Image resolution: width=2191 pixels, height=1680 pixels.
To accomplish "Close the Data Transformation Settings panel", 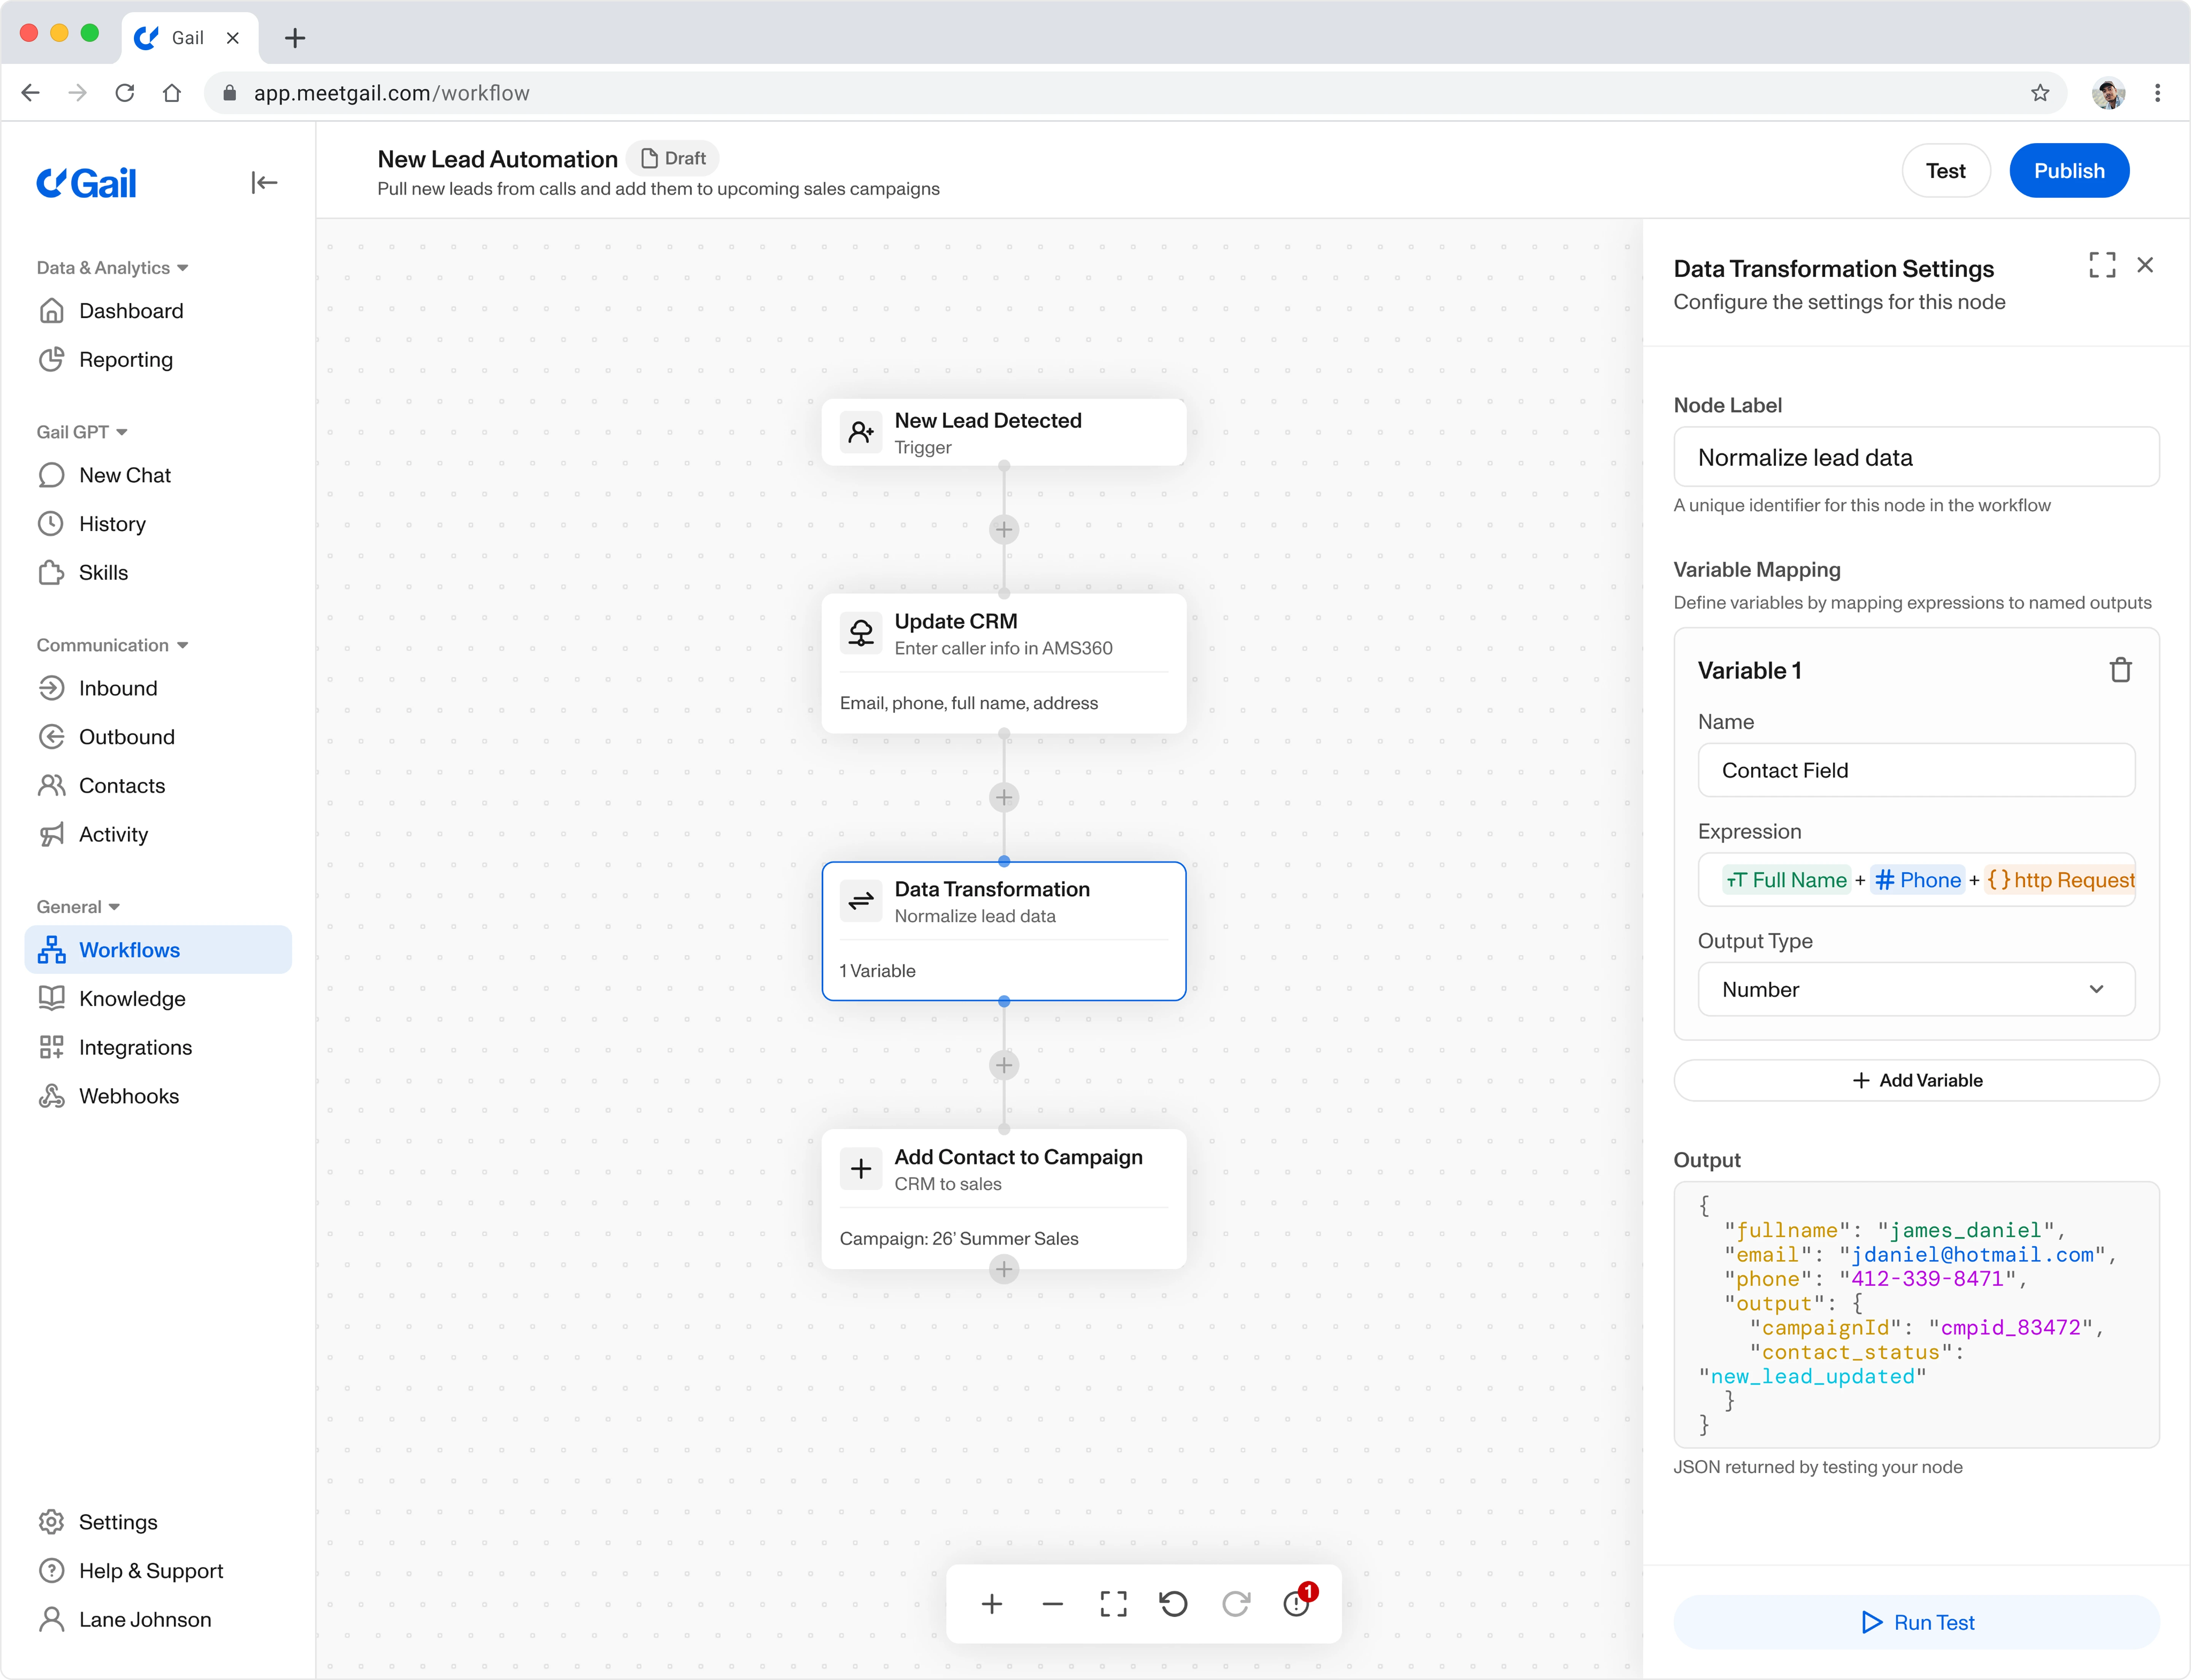I will [2145, 265].
